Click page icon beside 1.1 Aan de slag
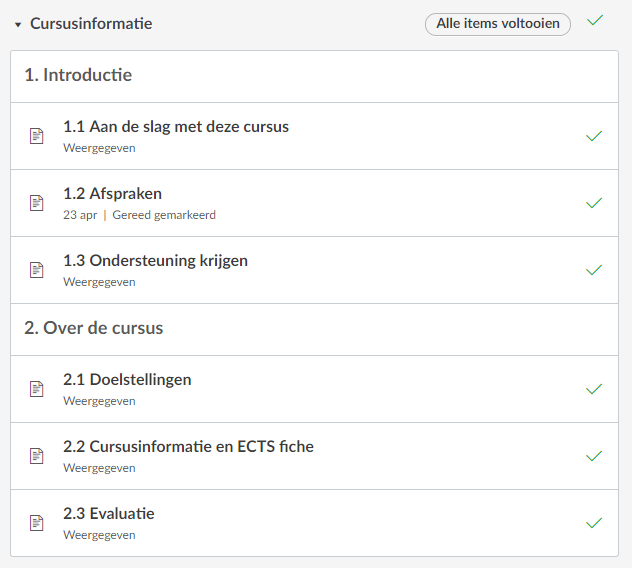The image size is (632, 568). coord(37,136)
